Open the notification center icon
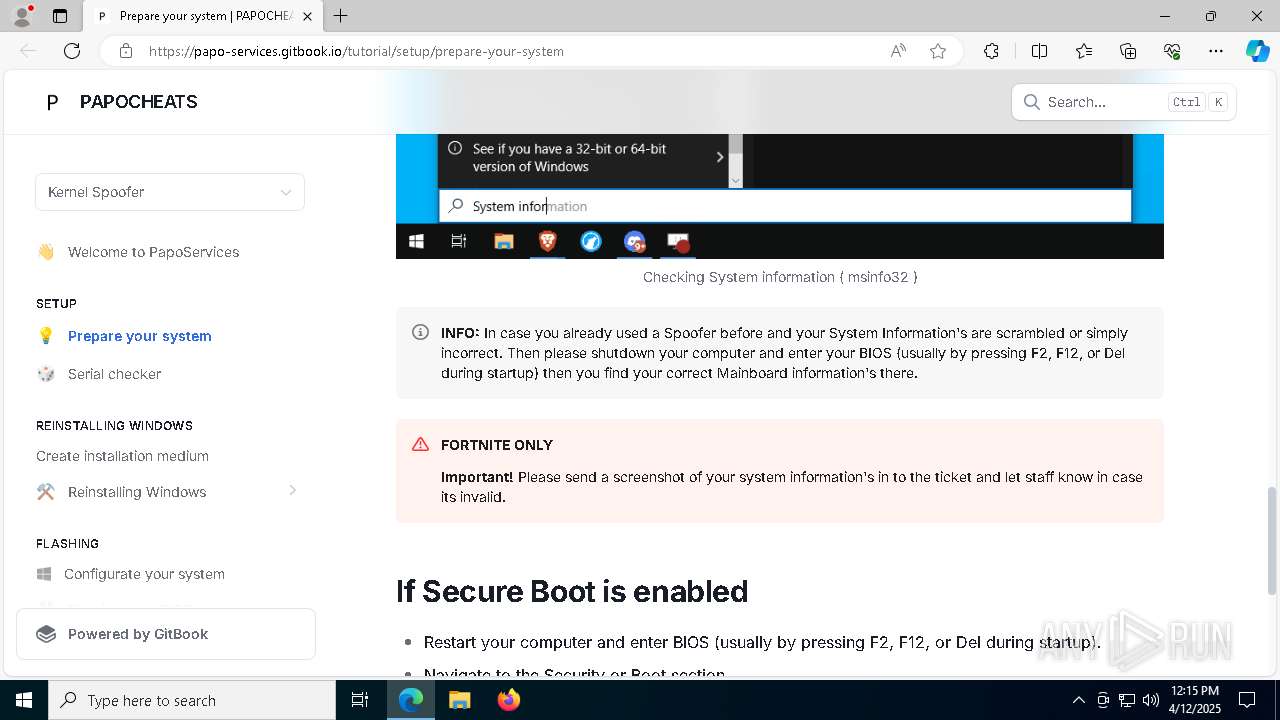This screenshot has height=720, width=1280. click(x=1247, y=700)
